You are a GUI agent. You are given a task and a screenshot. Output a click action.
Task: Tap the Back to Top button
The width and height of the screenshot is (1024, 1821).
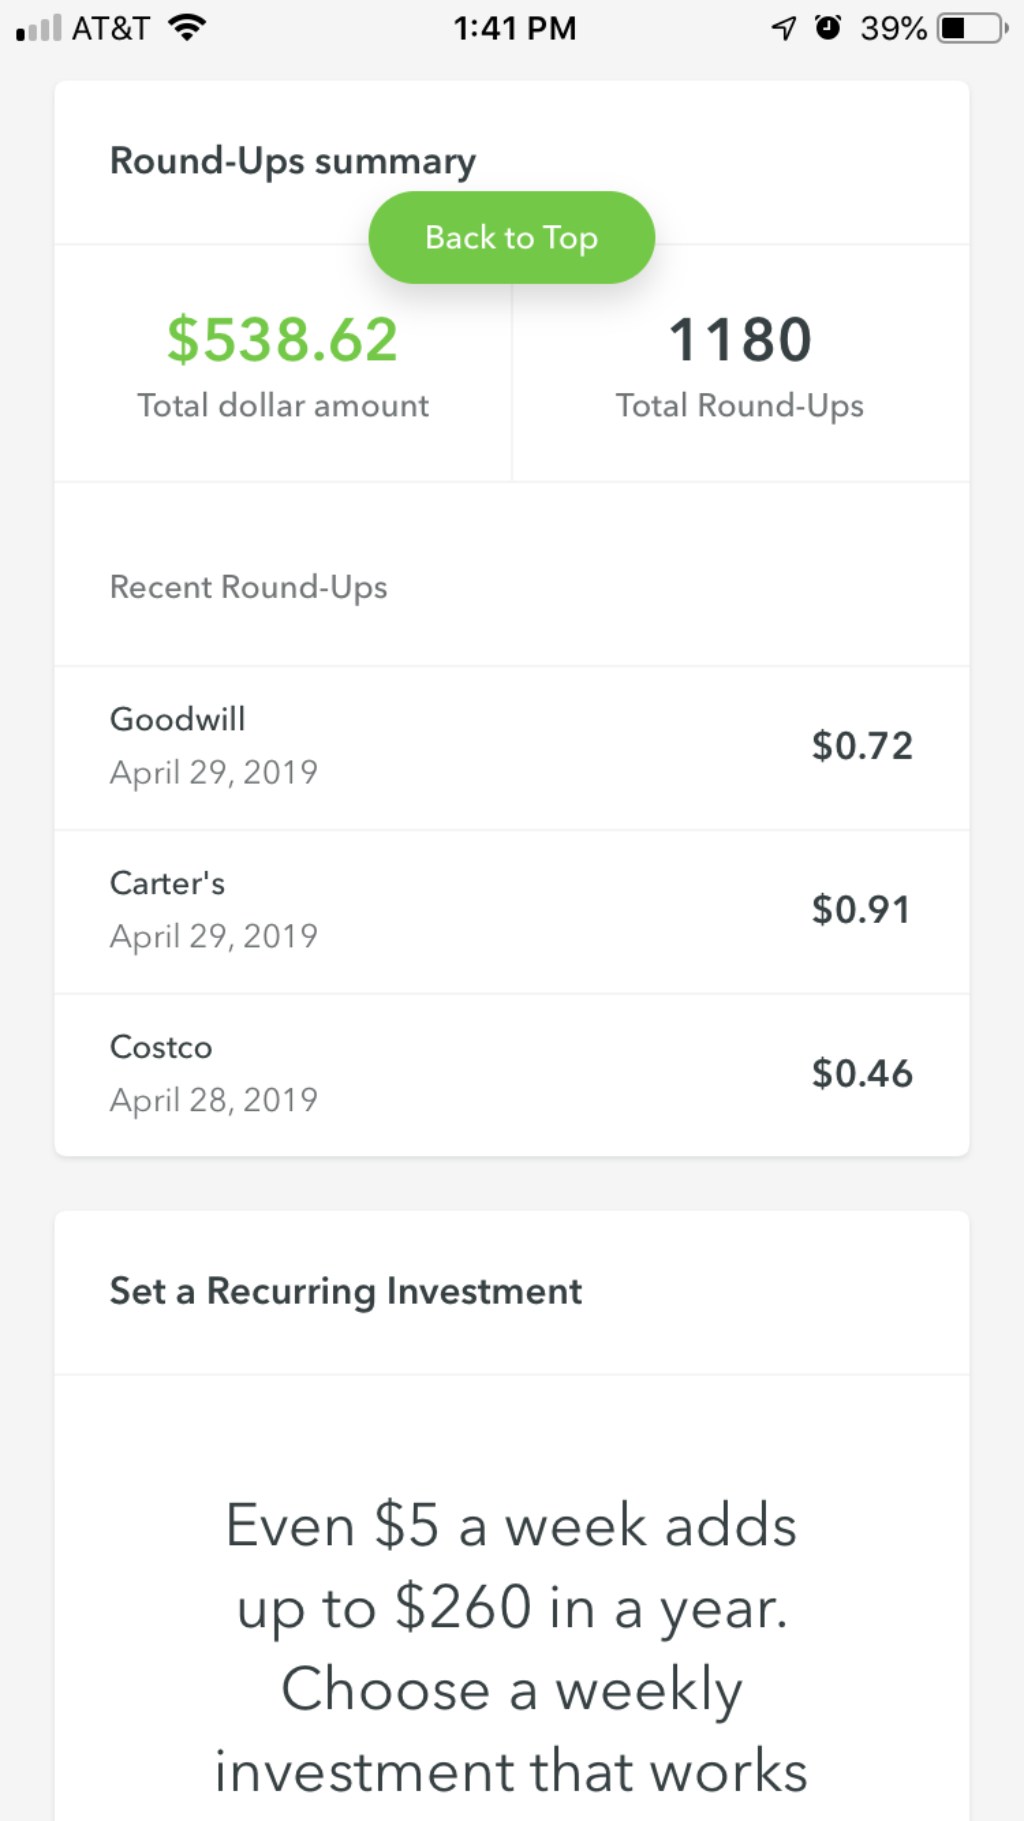(x=511, y=238)
